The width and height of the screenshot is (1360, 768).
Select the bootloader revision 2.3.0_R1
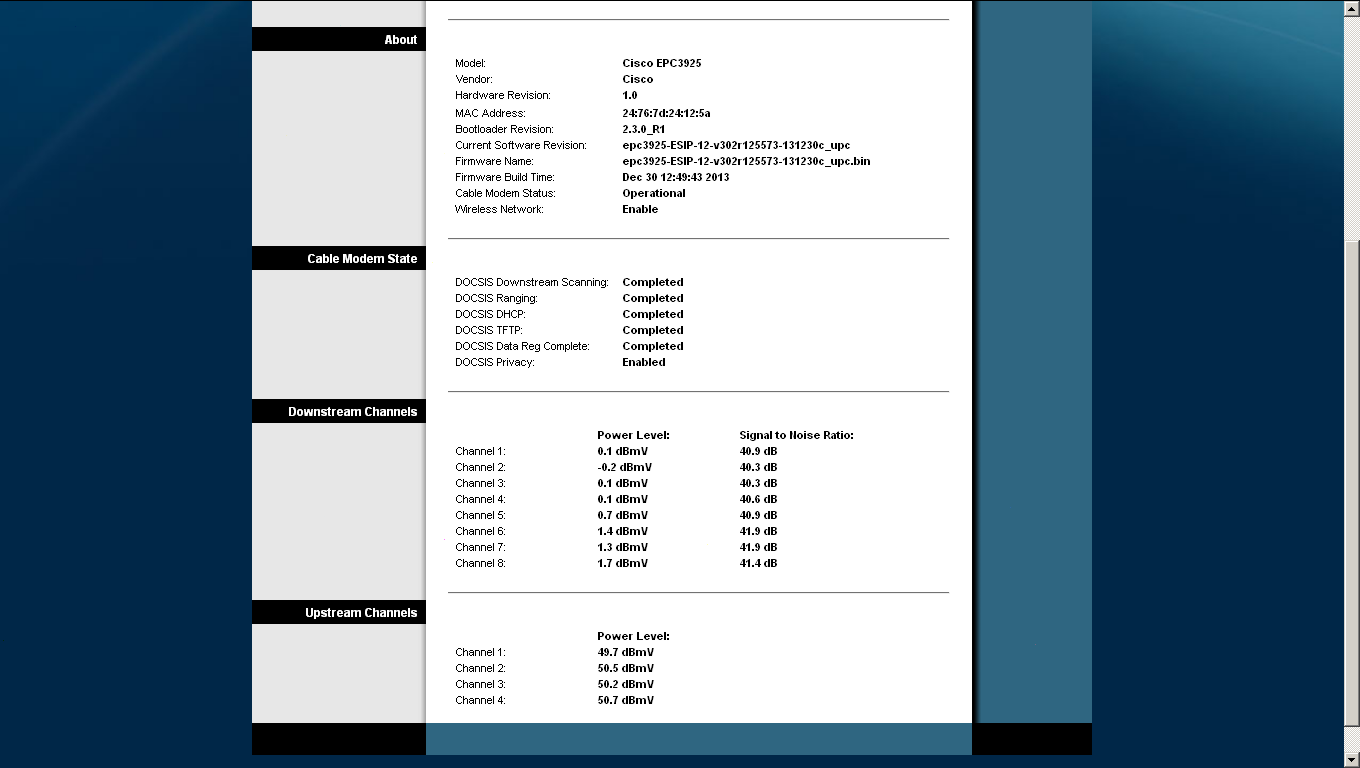coord(644,129)
